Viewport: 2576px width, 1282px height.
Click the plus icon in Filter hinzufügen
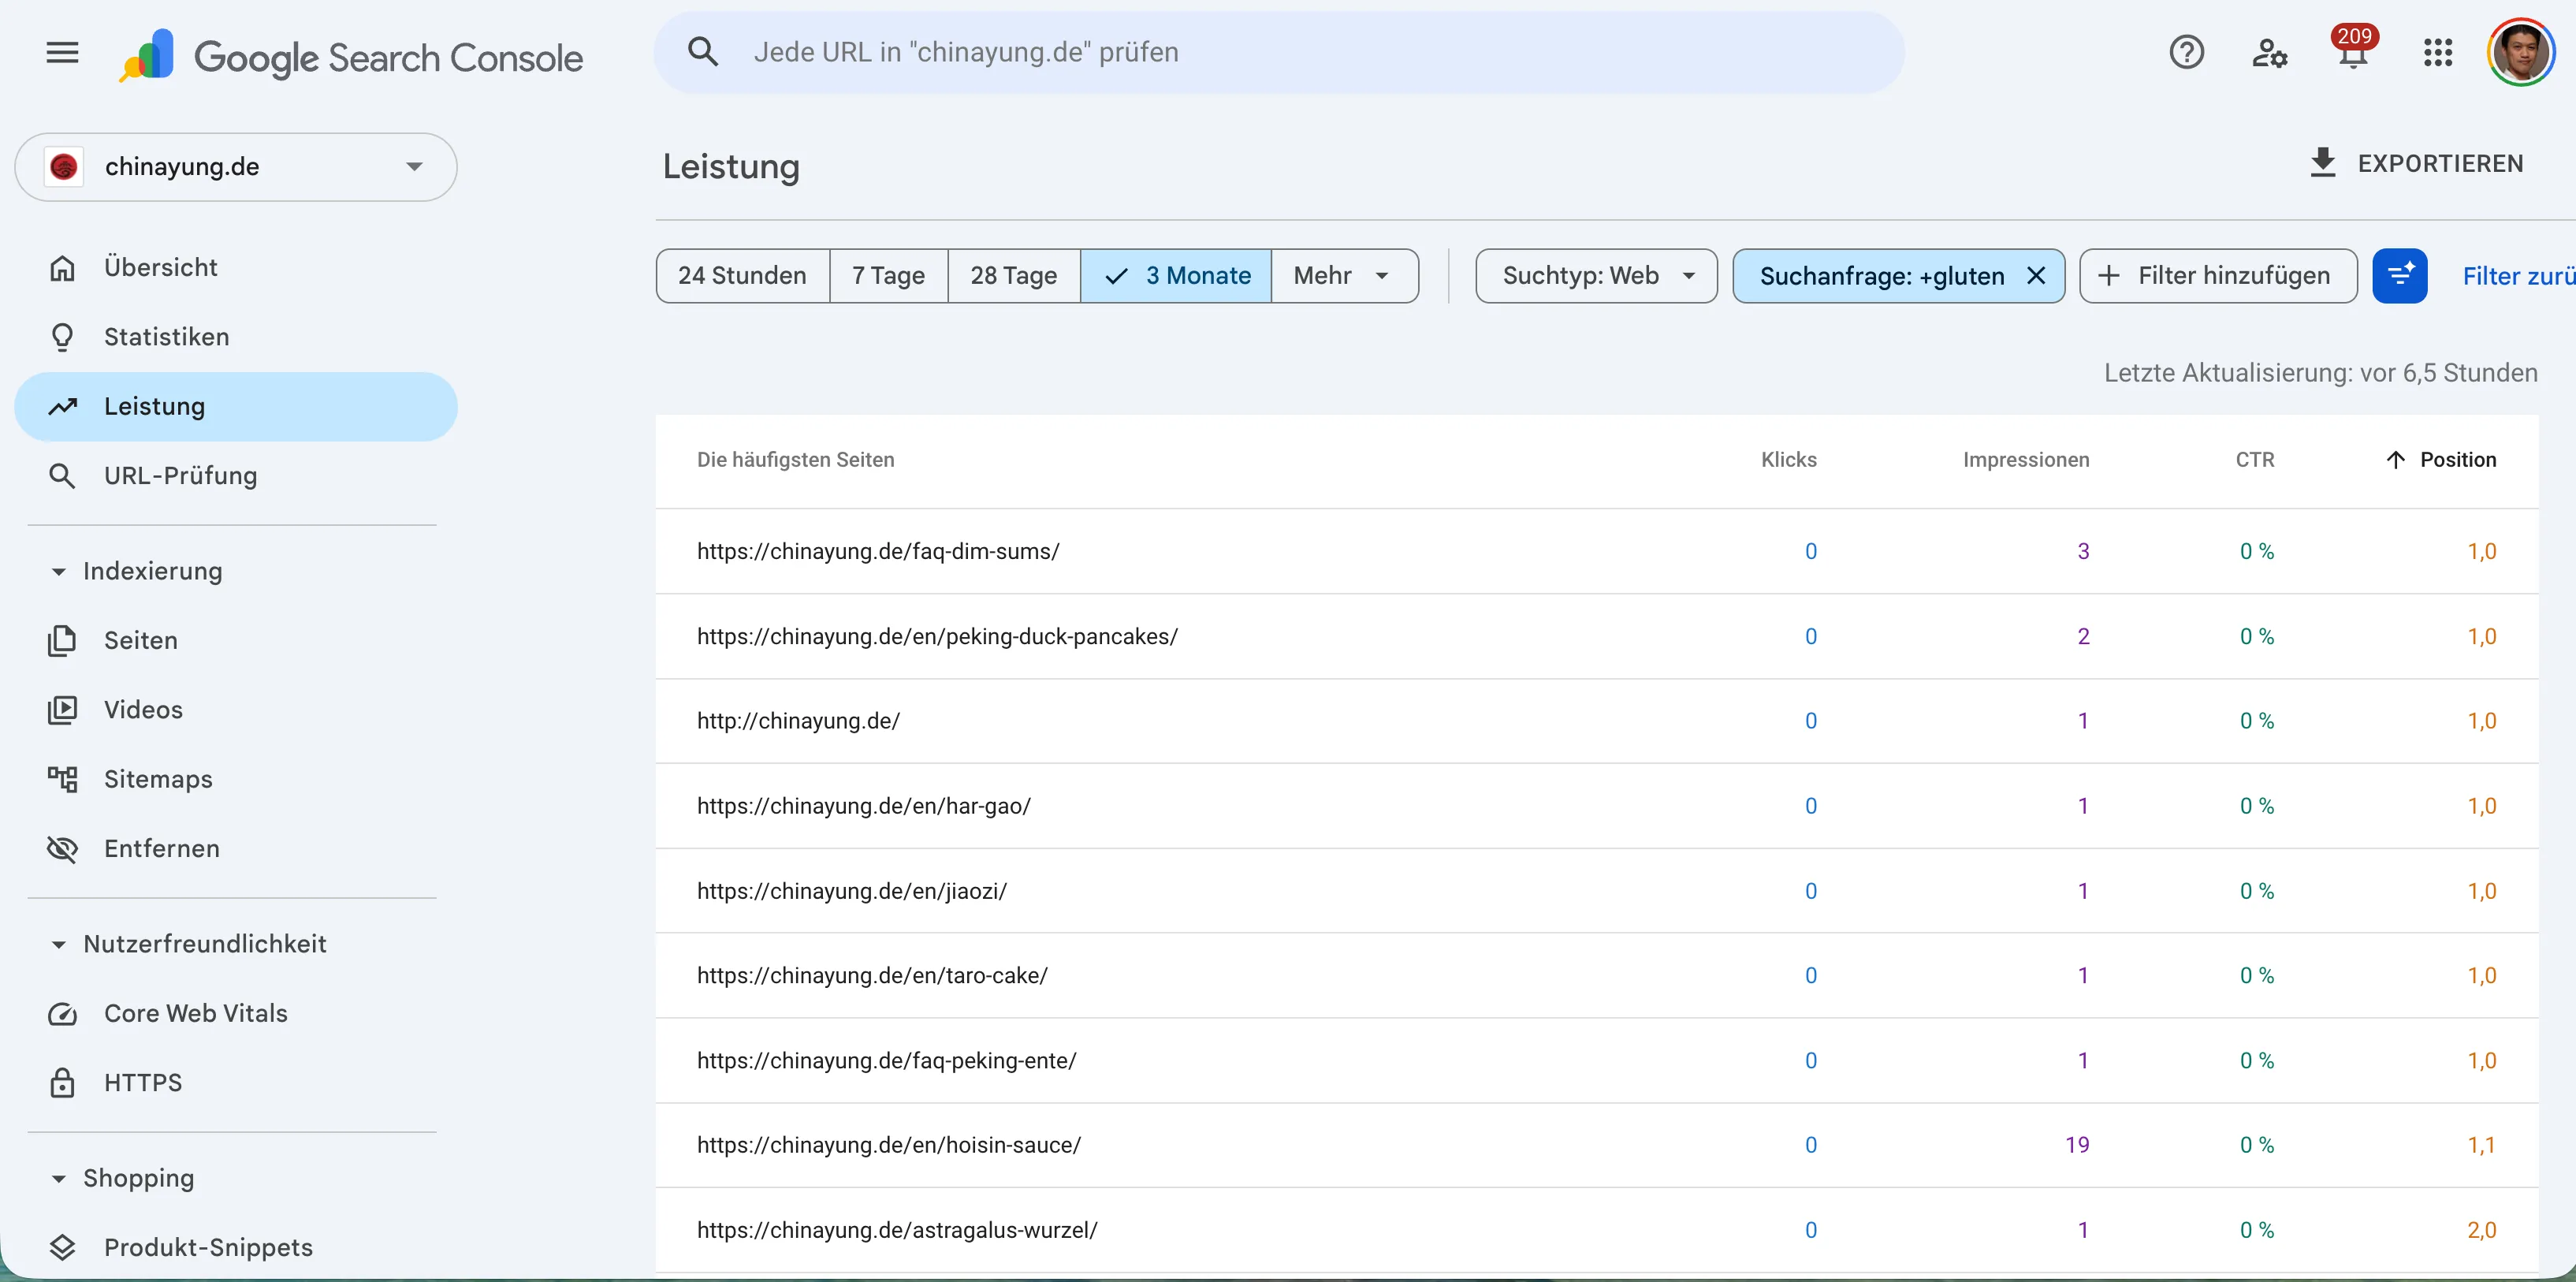click(x=2108, y=276)
